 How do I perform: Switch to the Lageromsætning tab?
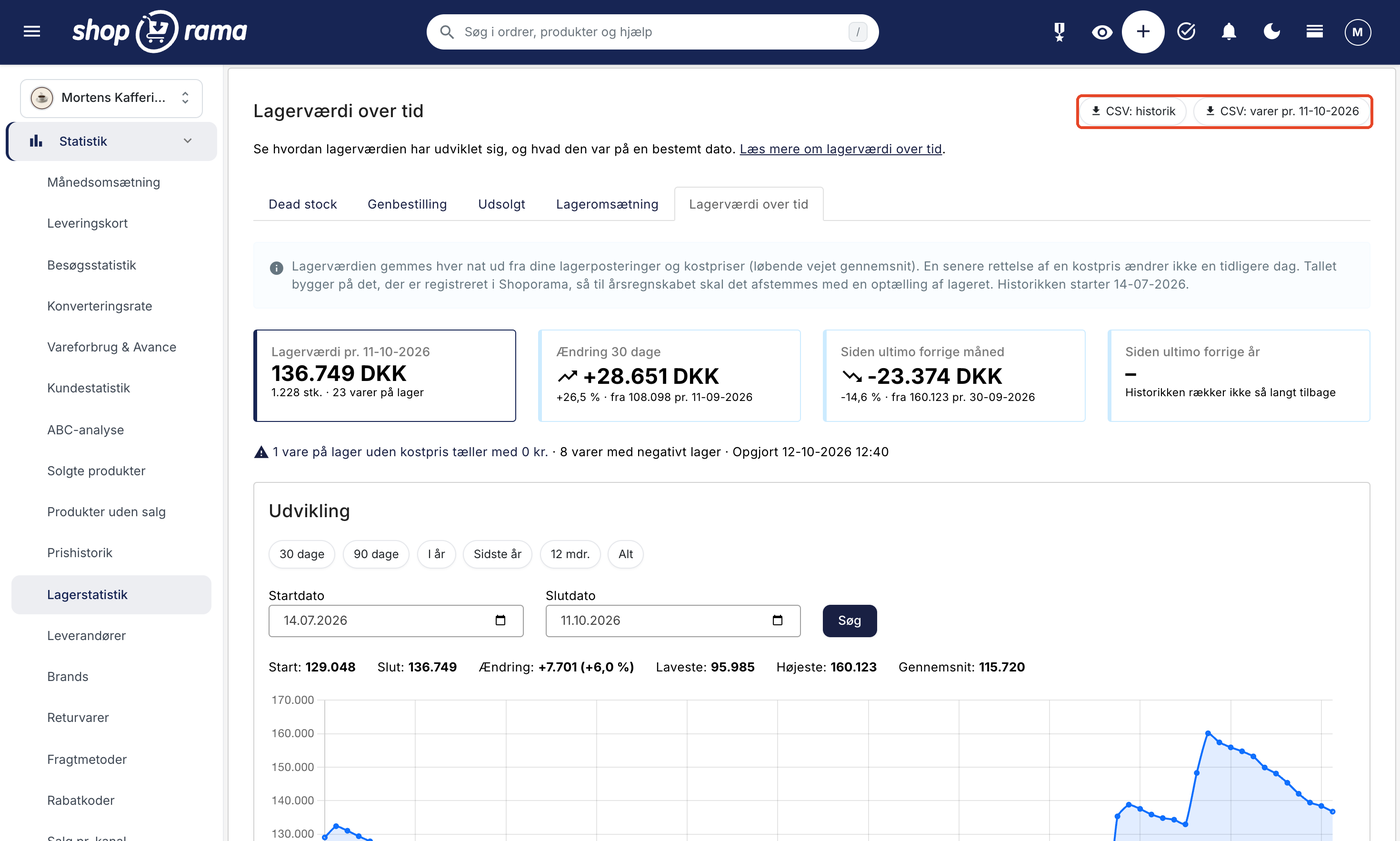(x=607, y=204)
